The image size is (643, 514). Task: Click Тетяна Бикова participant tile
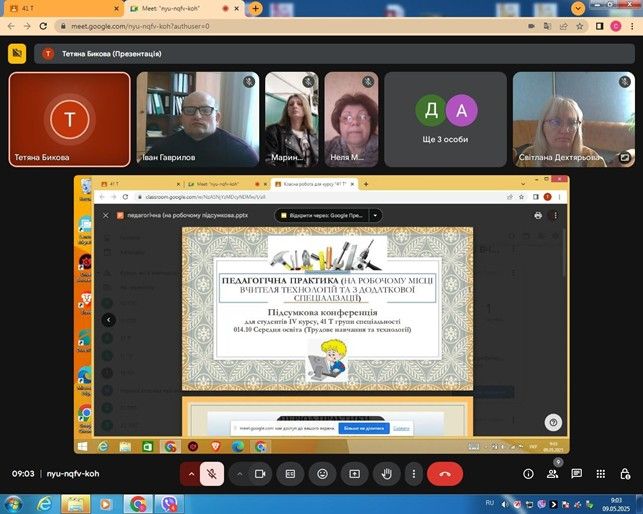tap(69, 119)
